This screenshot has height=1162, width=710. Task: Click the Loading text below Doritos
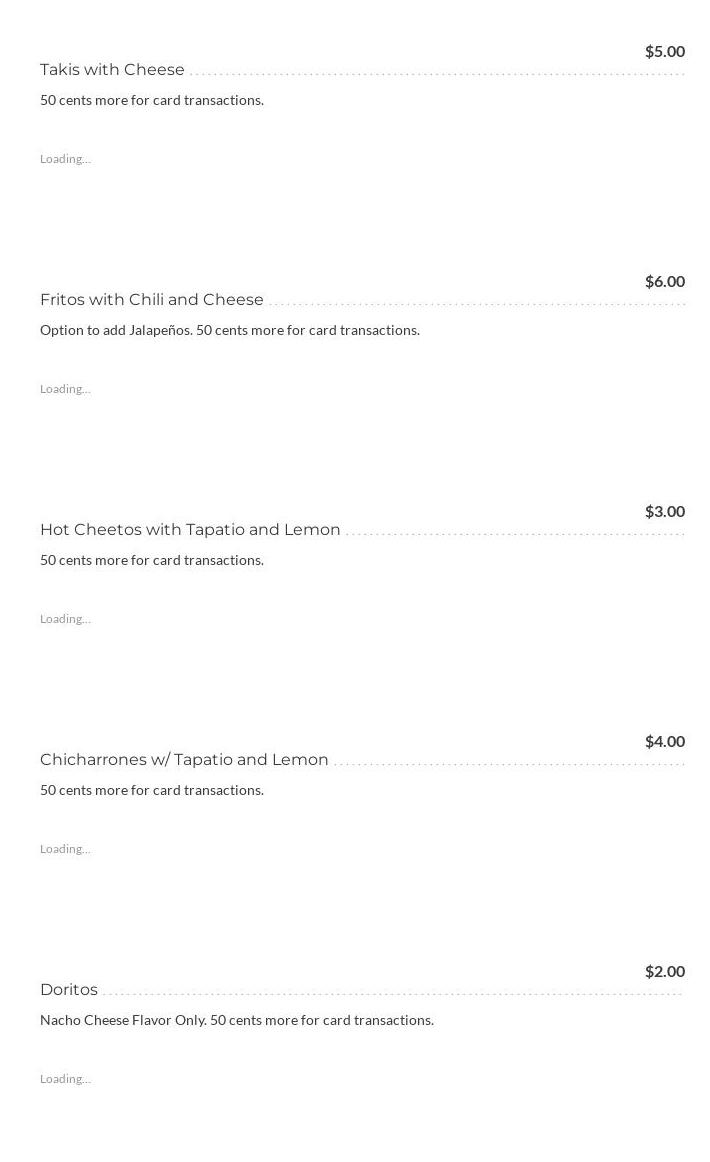coord(65,1079)
